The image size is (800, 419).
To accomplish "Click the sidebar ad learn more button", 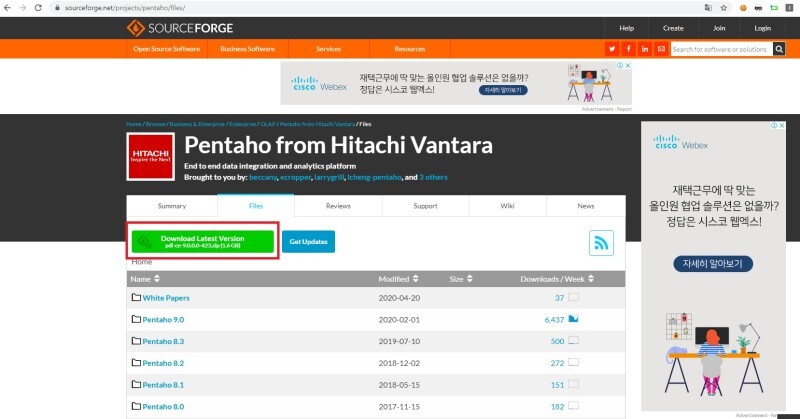I will 713,264.
